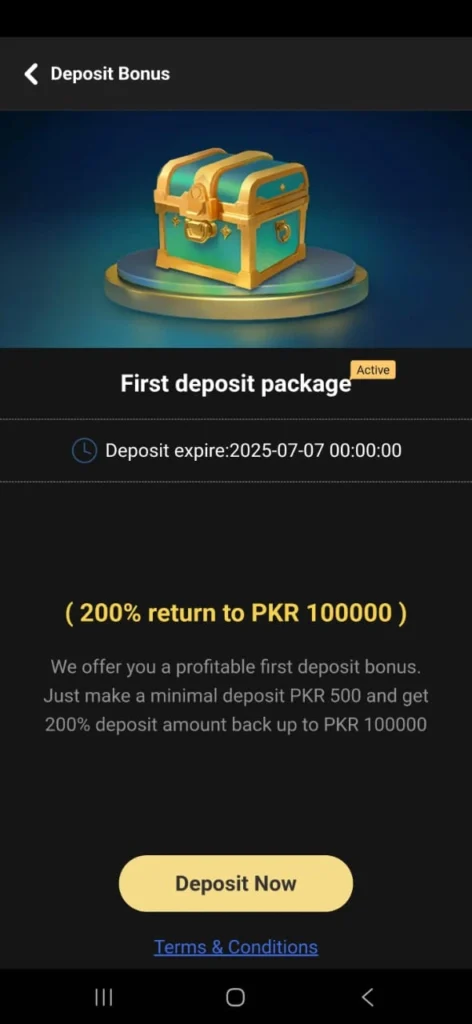472x1024 pixels.
Task: Tap the back arrow beside Deposit Bonus
Action: click(31, 74)
